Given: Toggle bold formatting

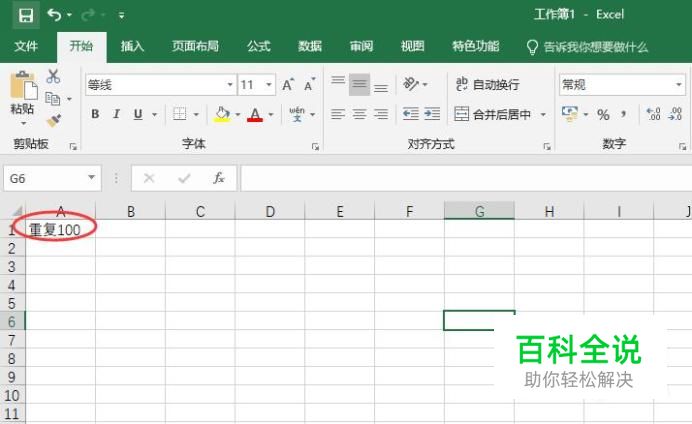Looking at the screenshot, I should 95,114.
